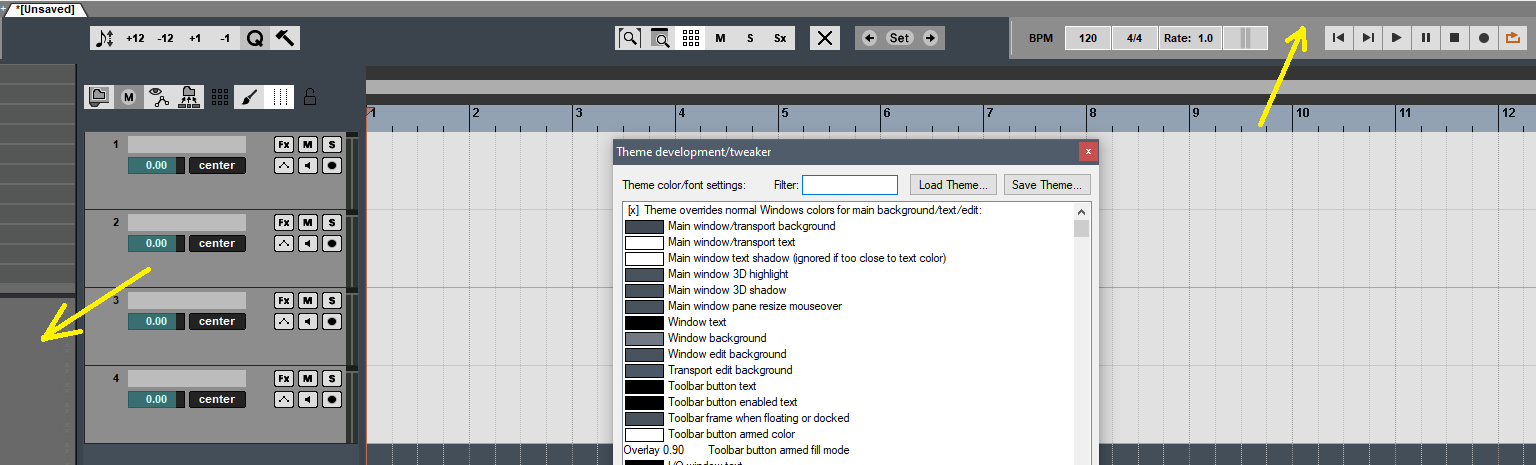Click the Rate: 1.0 field
Viewport: 1536px width, 465px height.
[x=1190, y=38]
